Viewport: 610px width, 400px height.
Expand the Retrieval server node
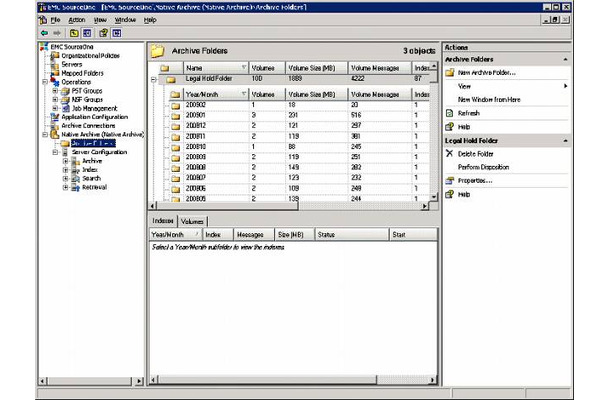(x=66, y=187)
